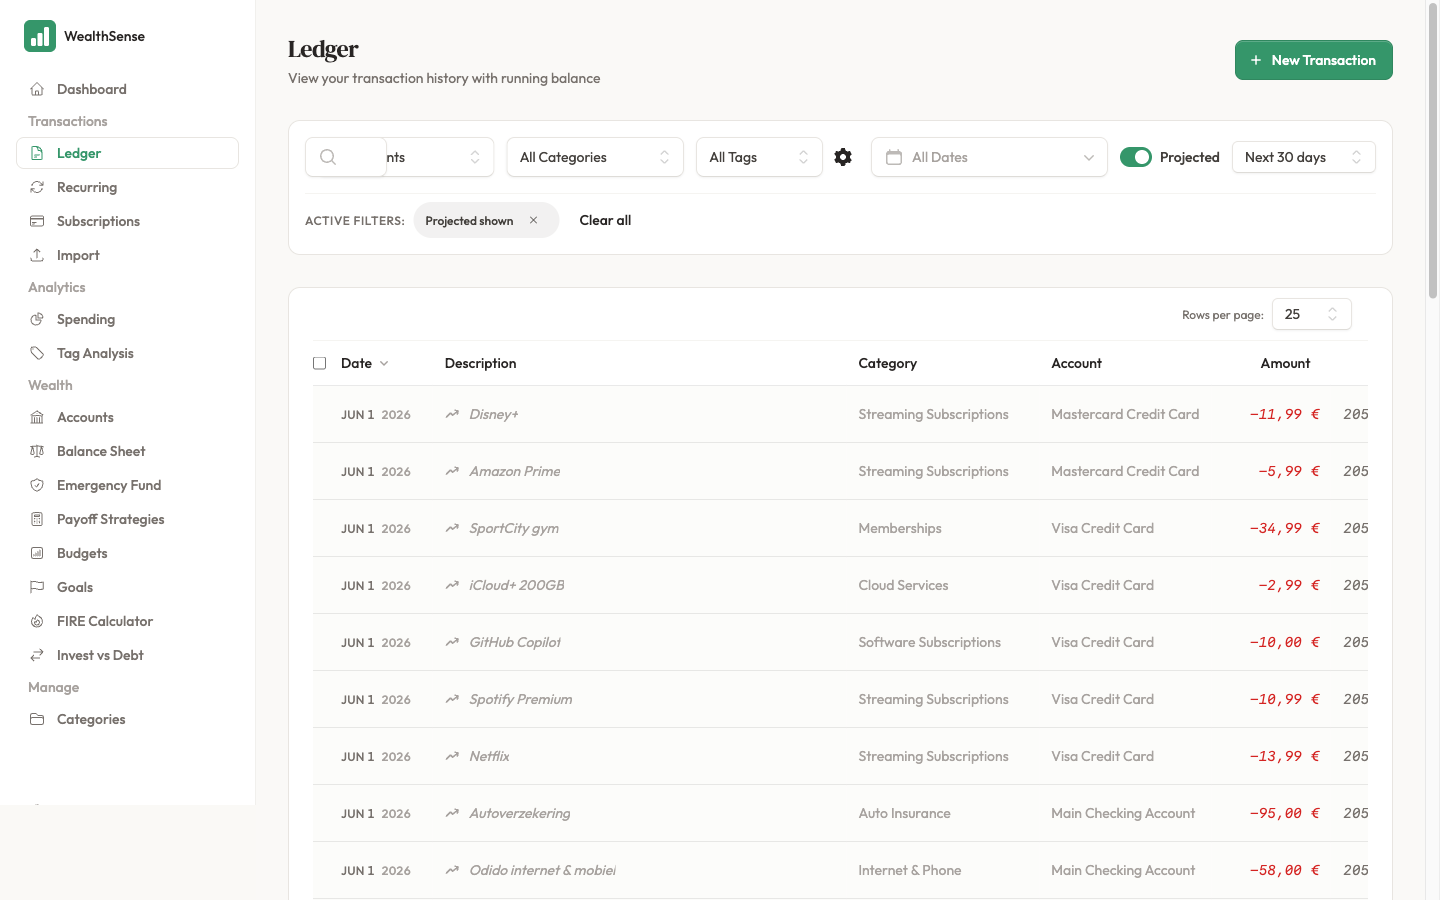Change the Next 30 days range
Viewport: 1440px width, 900px height.
coord(1304,157)
